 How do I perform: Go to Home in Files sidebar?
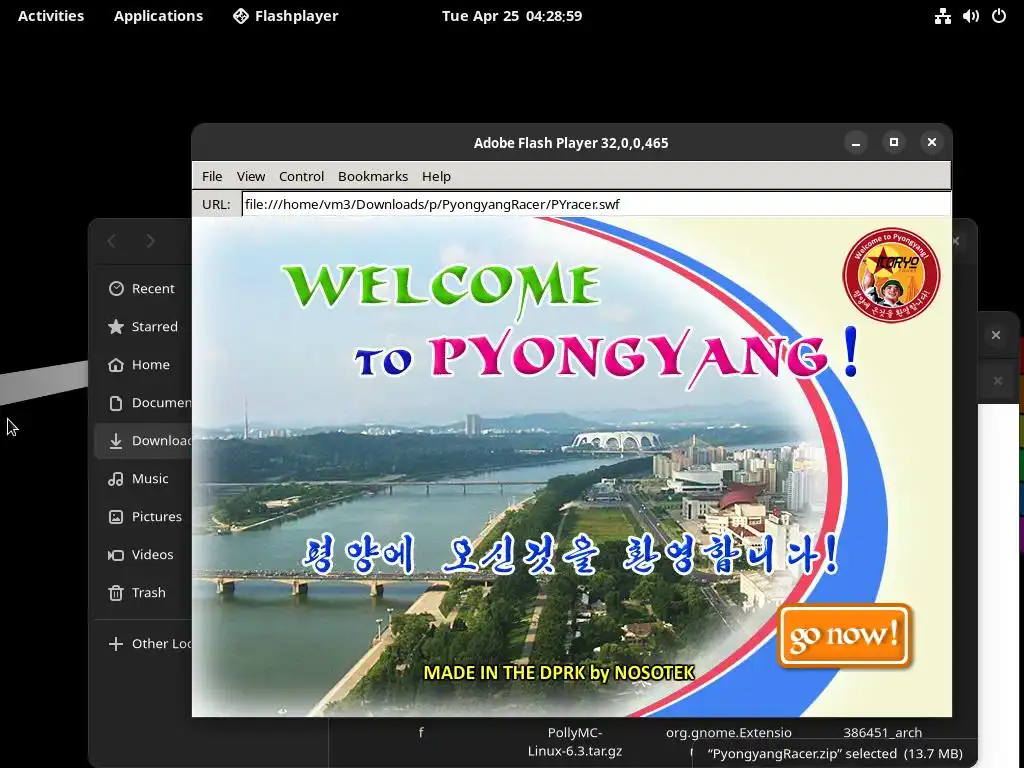143,364
